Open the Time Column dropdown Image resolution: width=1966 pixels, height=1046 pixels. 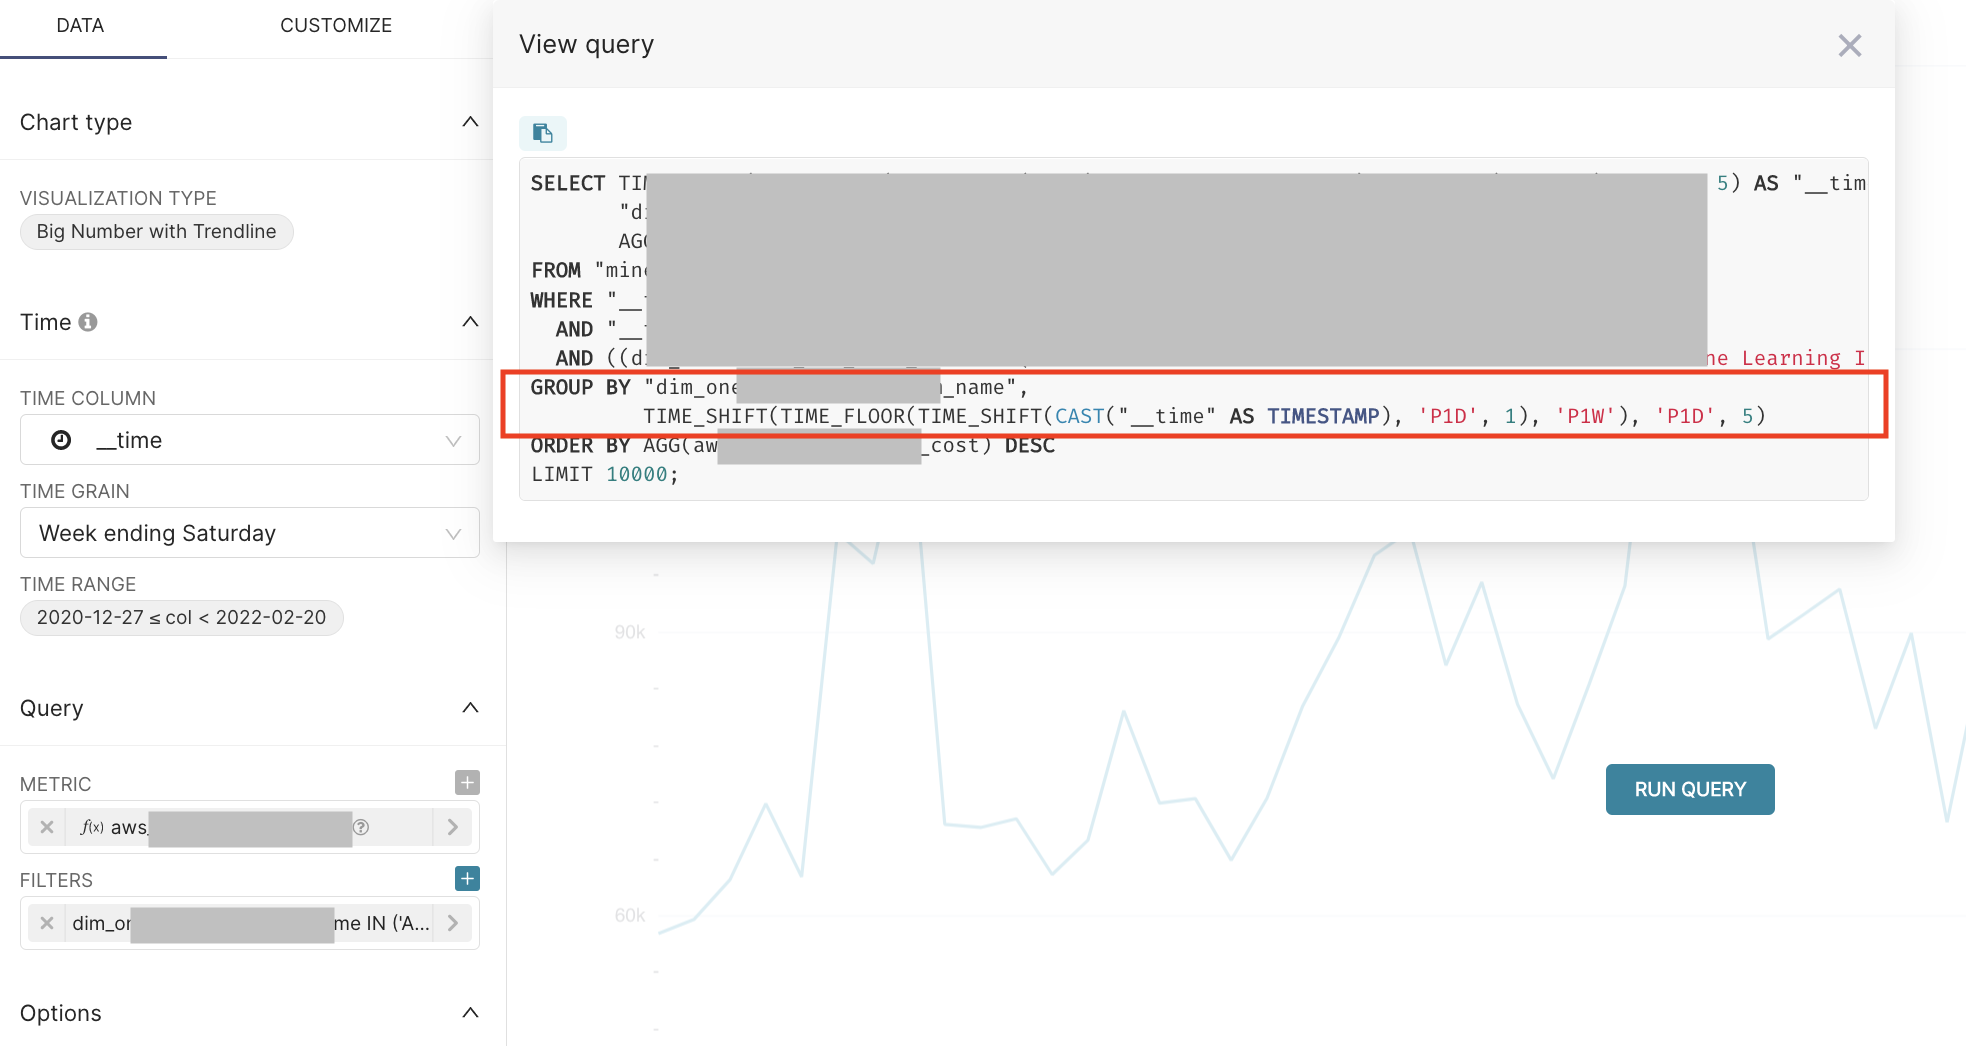point(452,439)
